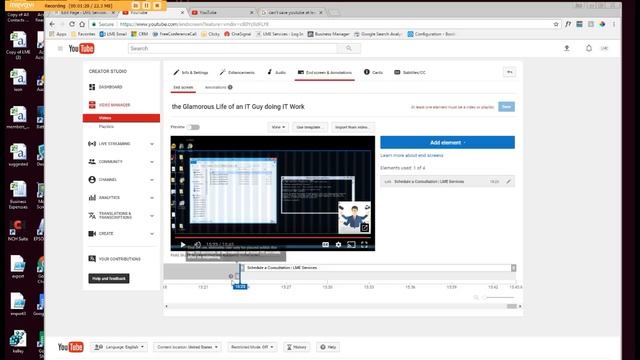Viewport: 640px width, 360px height.
Task: Click the YouTube search magnifier button
Action: click(x=349, y=48)
